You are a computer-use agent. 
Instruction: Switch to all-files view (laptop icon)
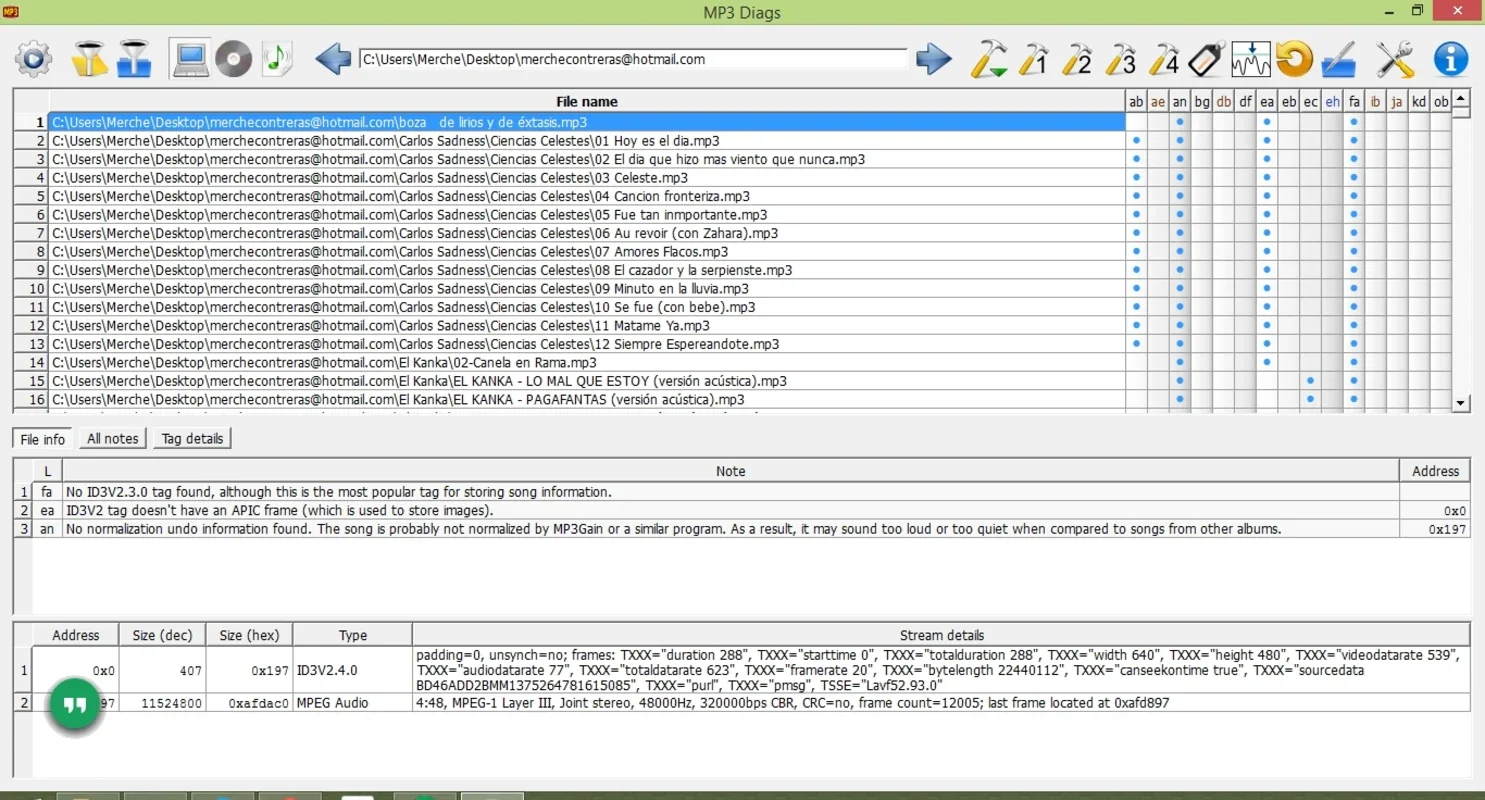pos(191,59)
